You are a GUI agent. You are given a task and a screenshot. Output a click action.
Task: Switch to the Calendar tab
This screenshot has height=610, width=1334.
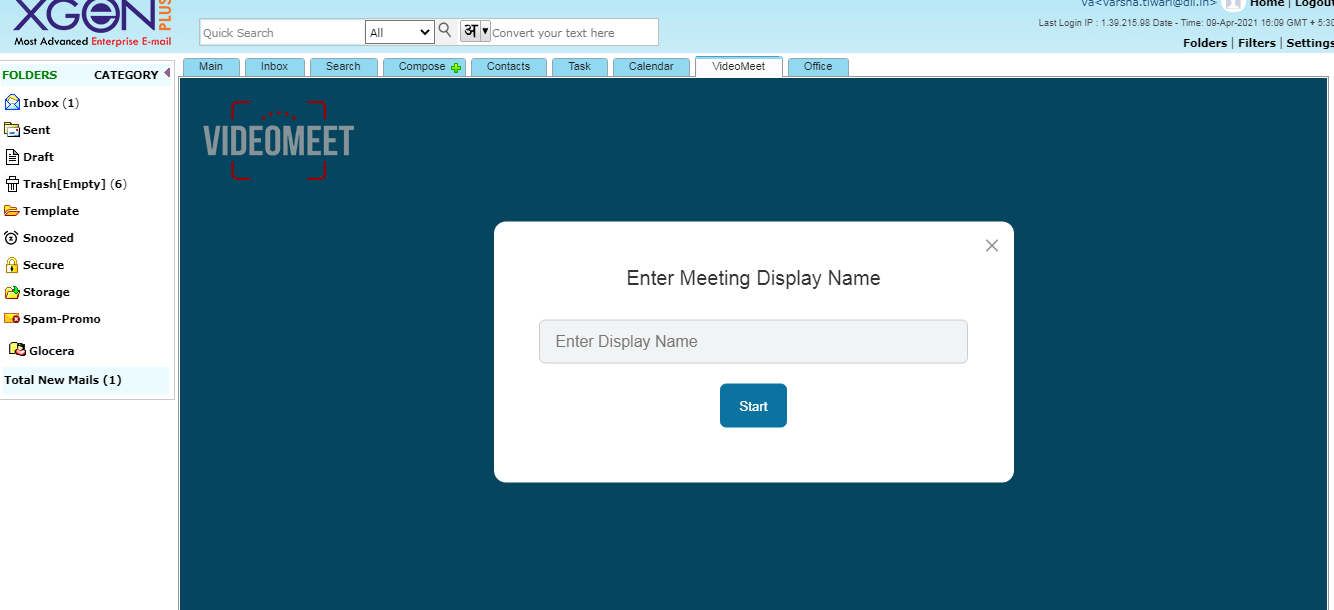[x=651, y=67]
